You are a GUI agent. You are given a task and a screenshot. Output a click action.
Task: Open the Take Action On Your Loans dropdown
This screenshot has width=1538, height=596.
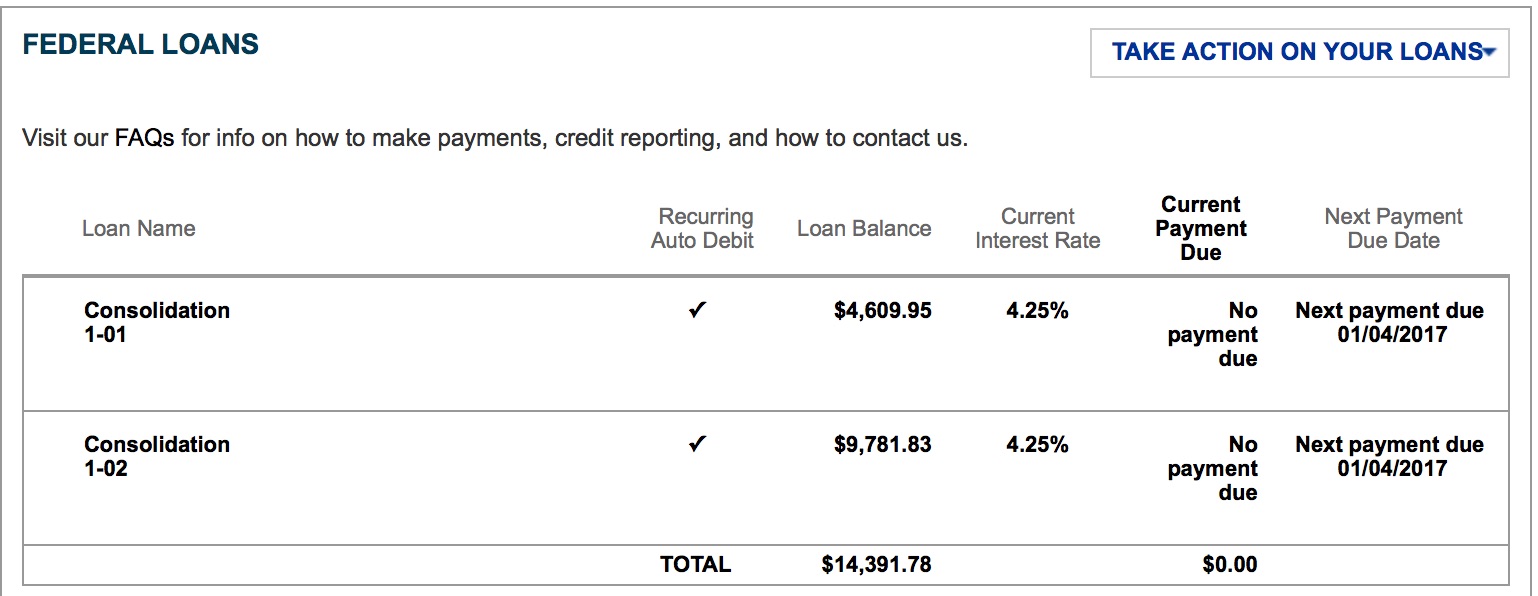(1296, 52)
